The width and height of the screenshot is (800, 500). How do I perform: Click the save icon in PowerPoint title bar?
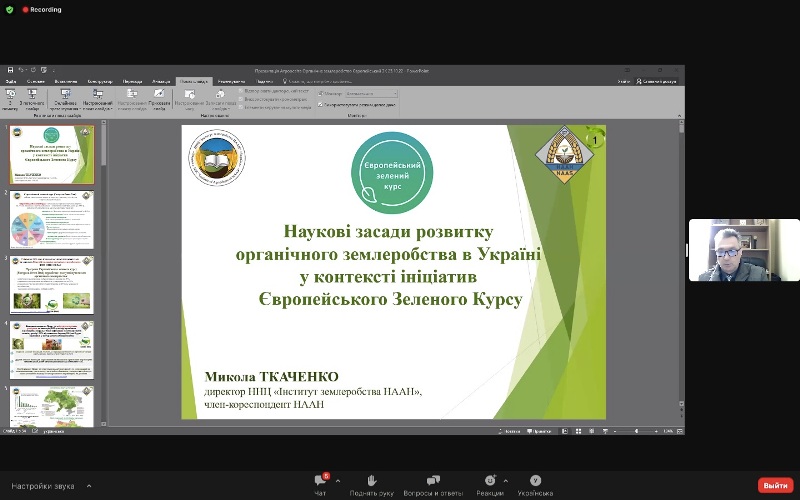[x=10, y=70]
